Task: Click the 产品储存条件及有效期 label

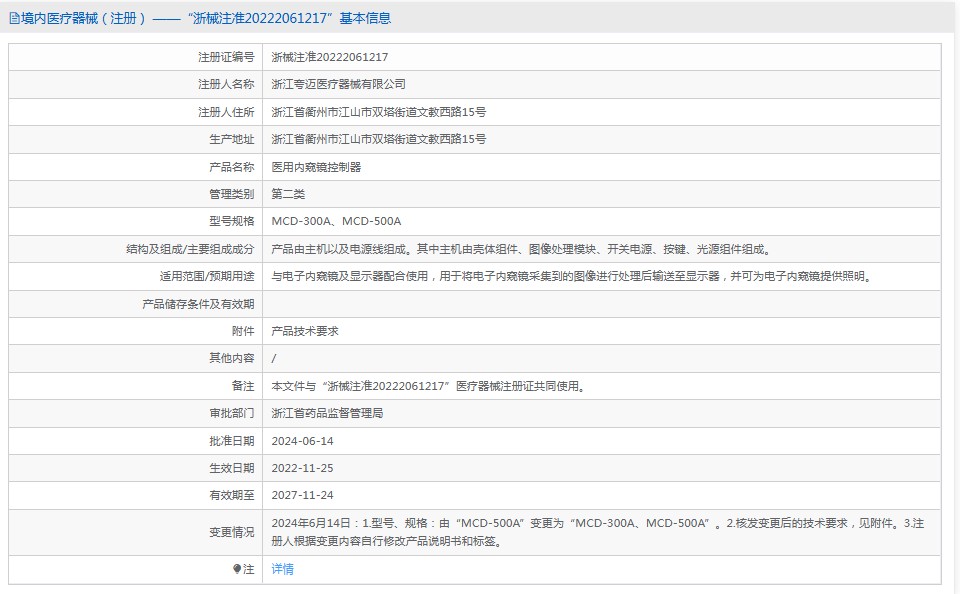Action: coord(198,304)
